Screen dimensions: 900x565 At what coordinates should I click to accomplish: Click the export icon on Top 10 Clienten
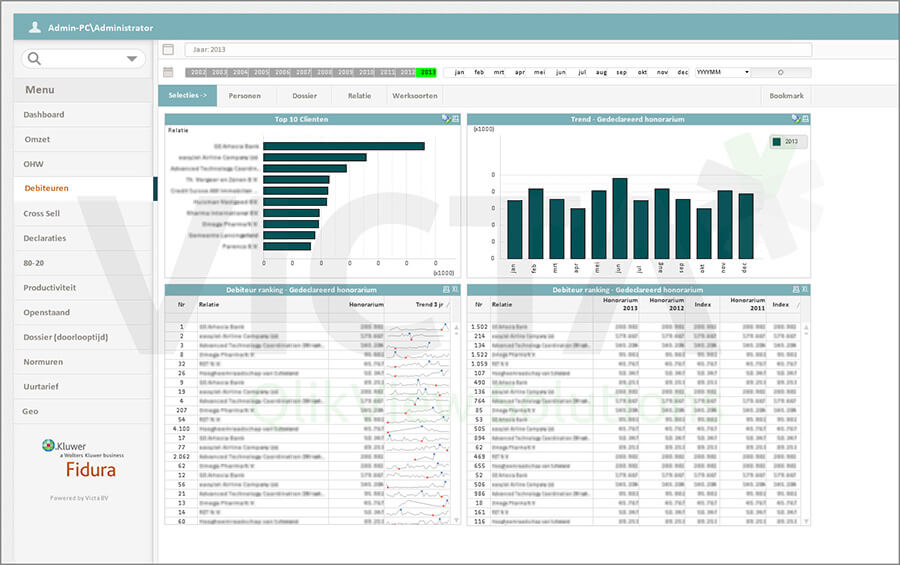click(455, 119)
